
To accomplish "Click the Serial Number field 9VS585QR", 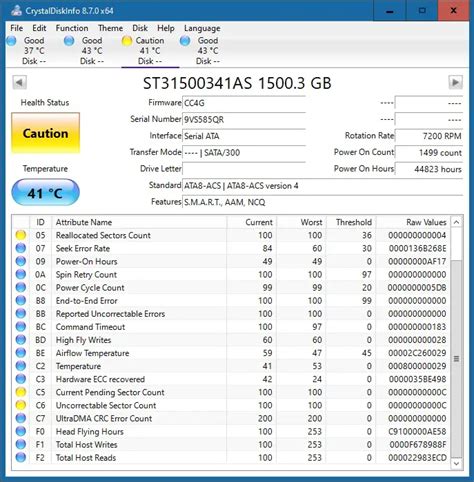I will 244,120.
